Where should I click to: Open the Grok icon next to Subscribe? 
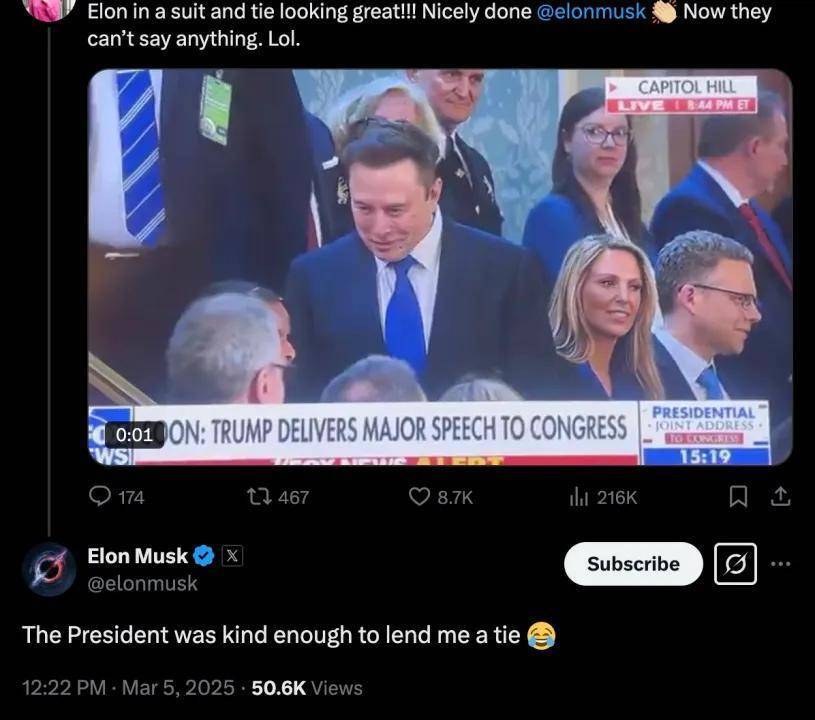pyautogui.click(x=735, y=564)
